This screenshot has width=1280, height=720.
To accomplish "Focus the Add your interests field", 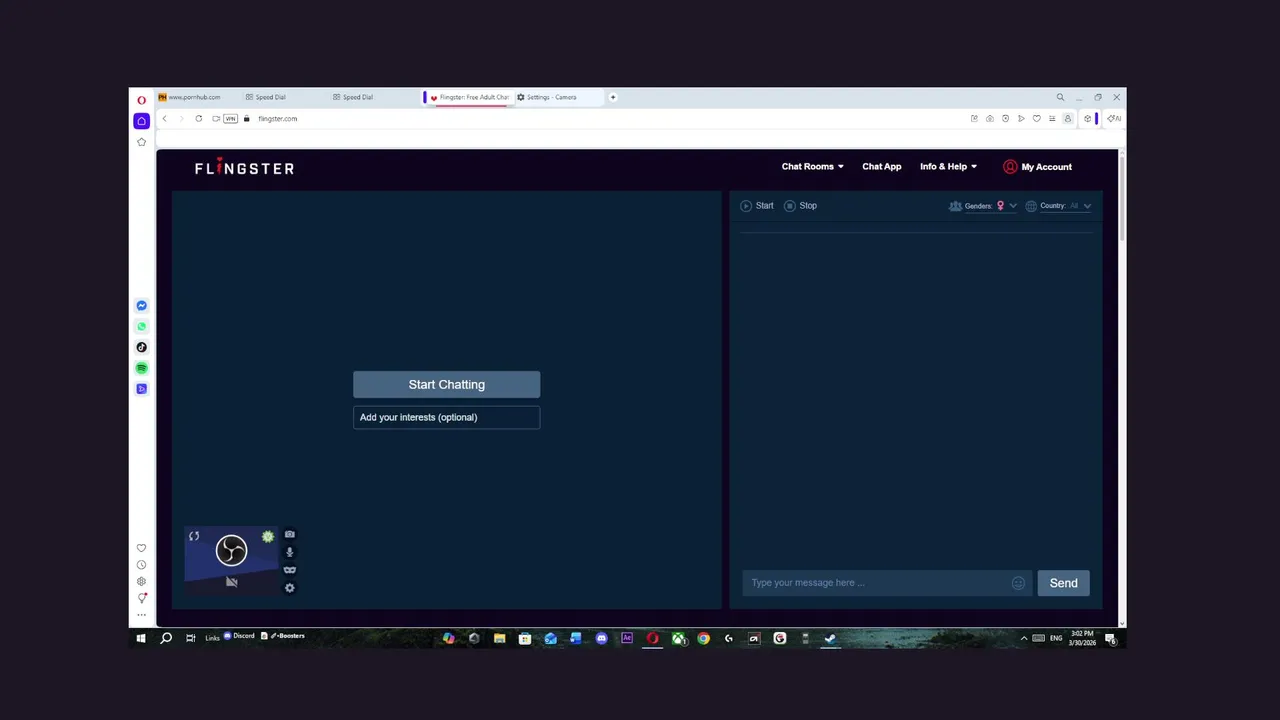I will pos(446,417).
